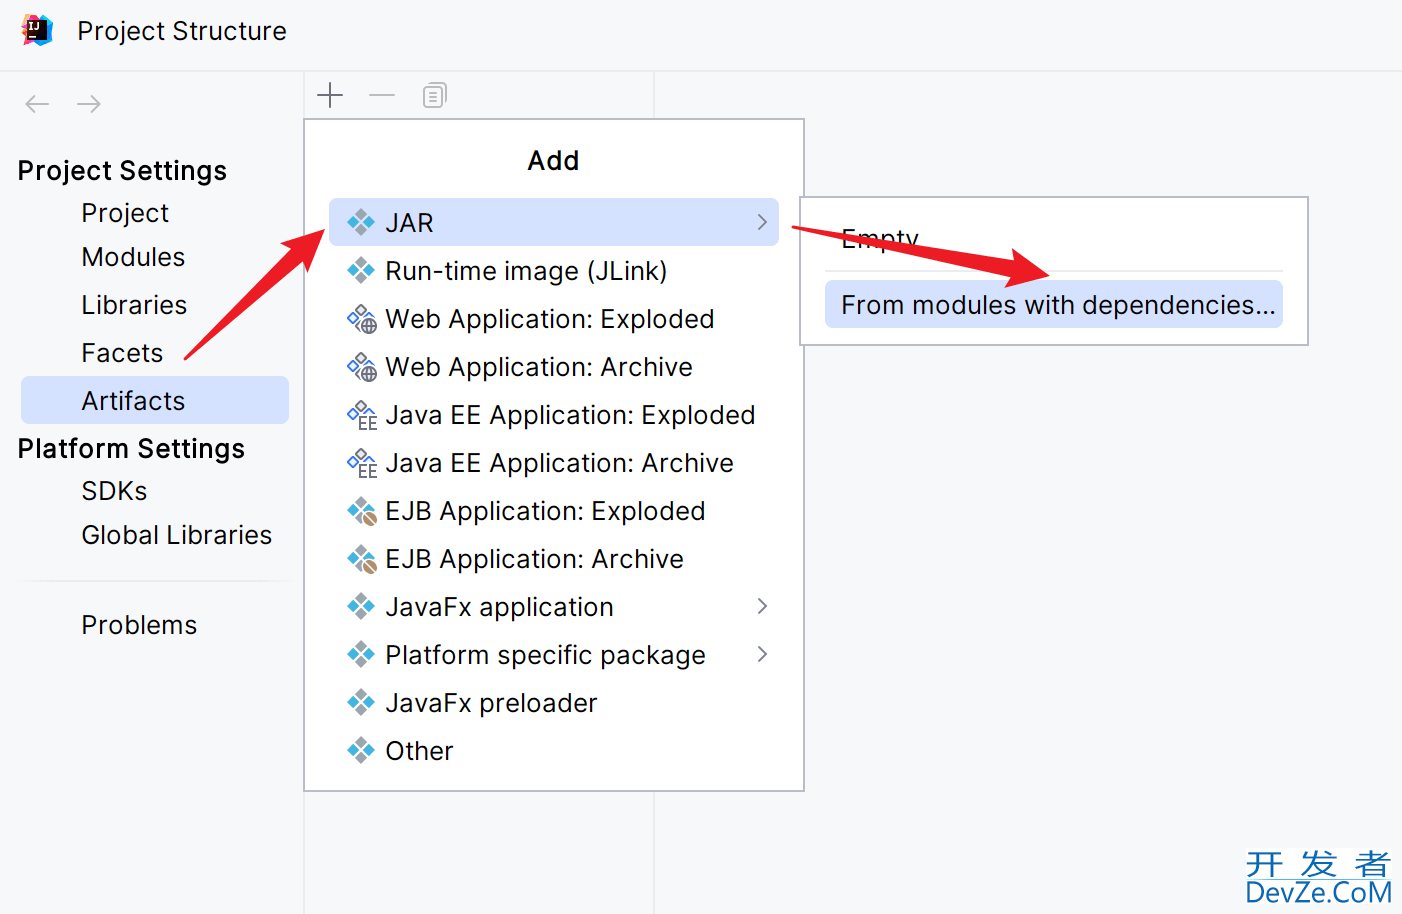Click the Run-time image icon
This screenshot has height=914, width=1402.
pyautogui.click(x=361, y=270)
